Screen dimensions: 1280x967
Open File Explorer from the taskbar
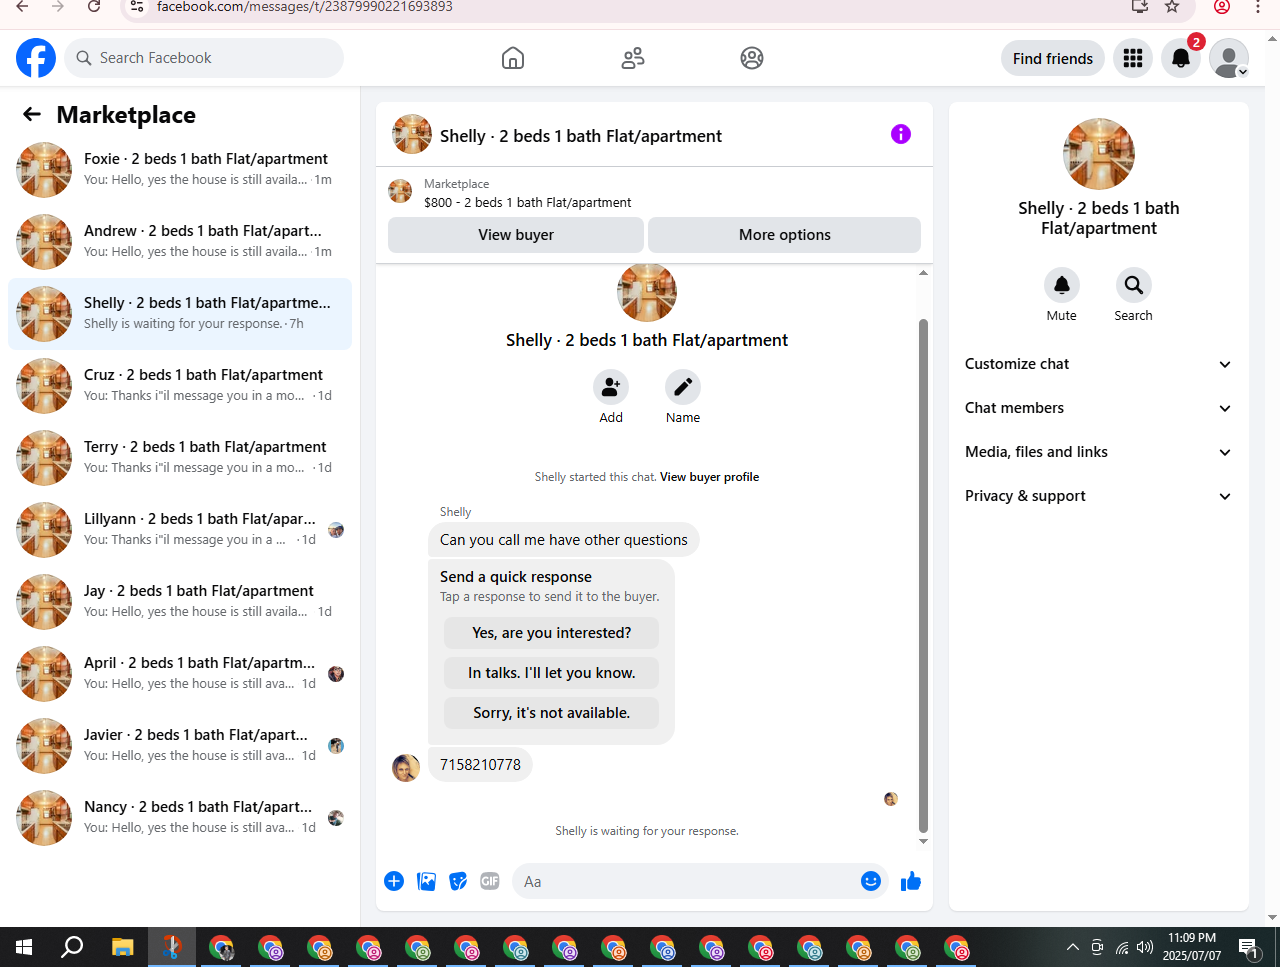coord(122,947)
